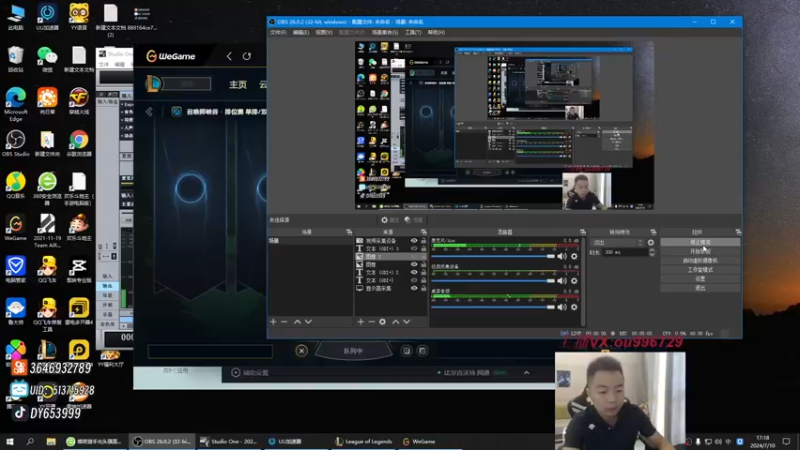Screen dimensions: 800x450
Task: Open source properties gear in sources toolbar
Action: coord(382,322)
